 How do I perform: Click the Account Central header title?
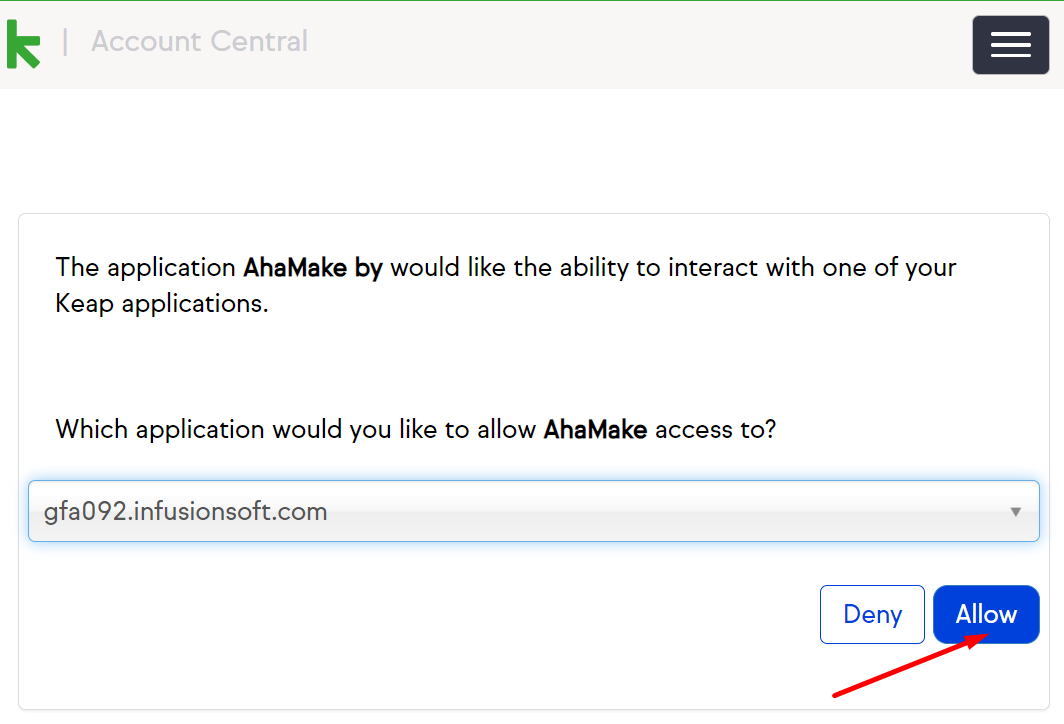pos(200,41)
